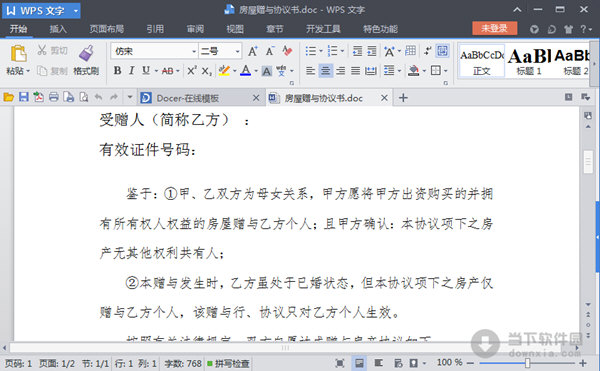Expand the font color dropdown arrow
This screenshot has height=371, width=600.
pyautogui.click(x=256, y=71)
